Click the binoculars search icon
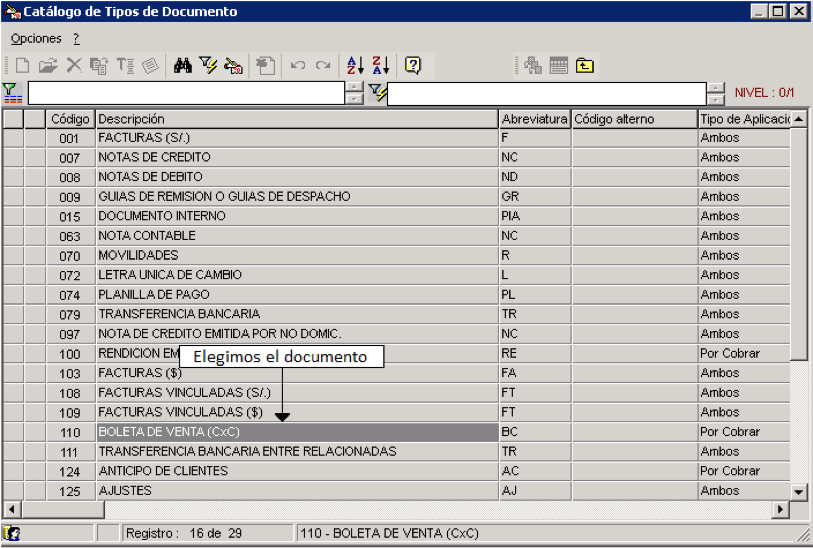 pyautogui.click(x=183, y=65)
